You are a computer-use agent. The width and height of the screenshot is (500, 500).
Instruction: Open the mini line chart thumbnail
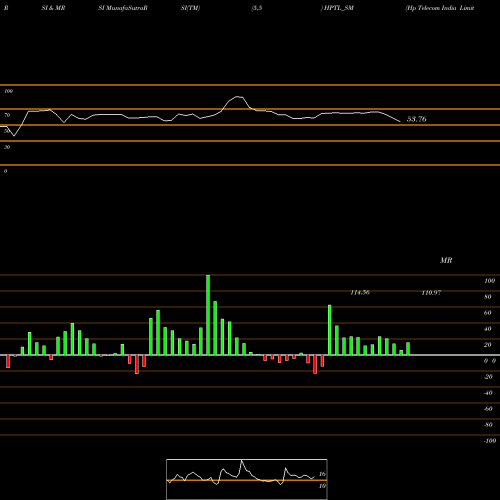[247, 479]
